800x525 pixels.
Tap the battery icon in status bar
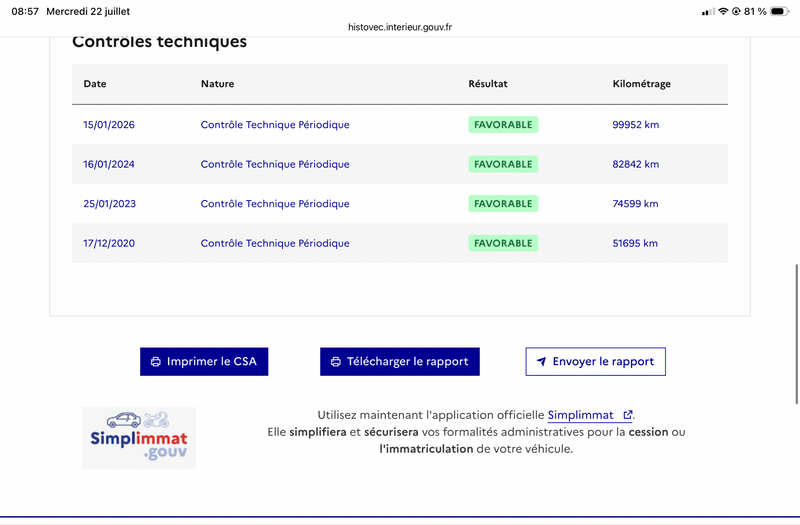(780, 11)
